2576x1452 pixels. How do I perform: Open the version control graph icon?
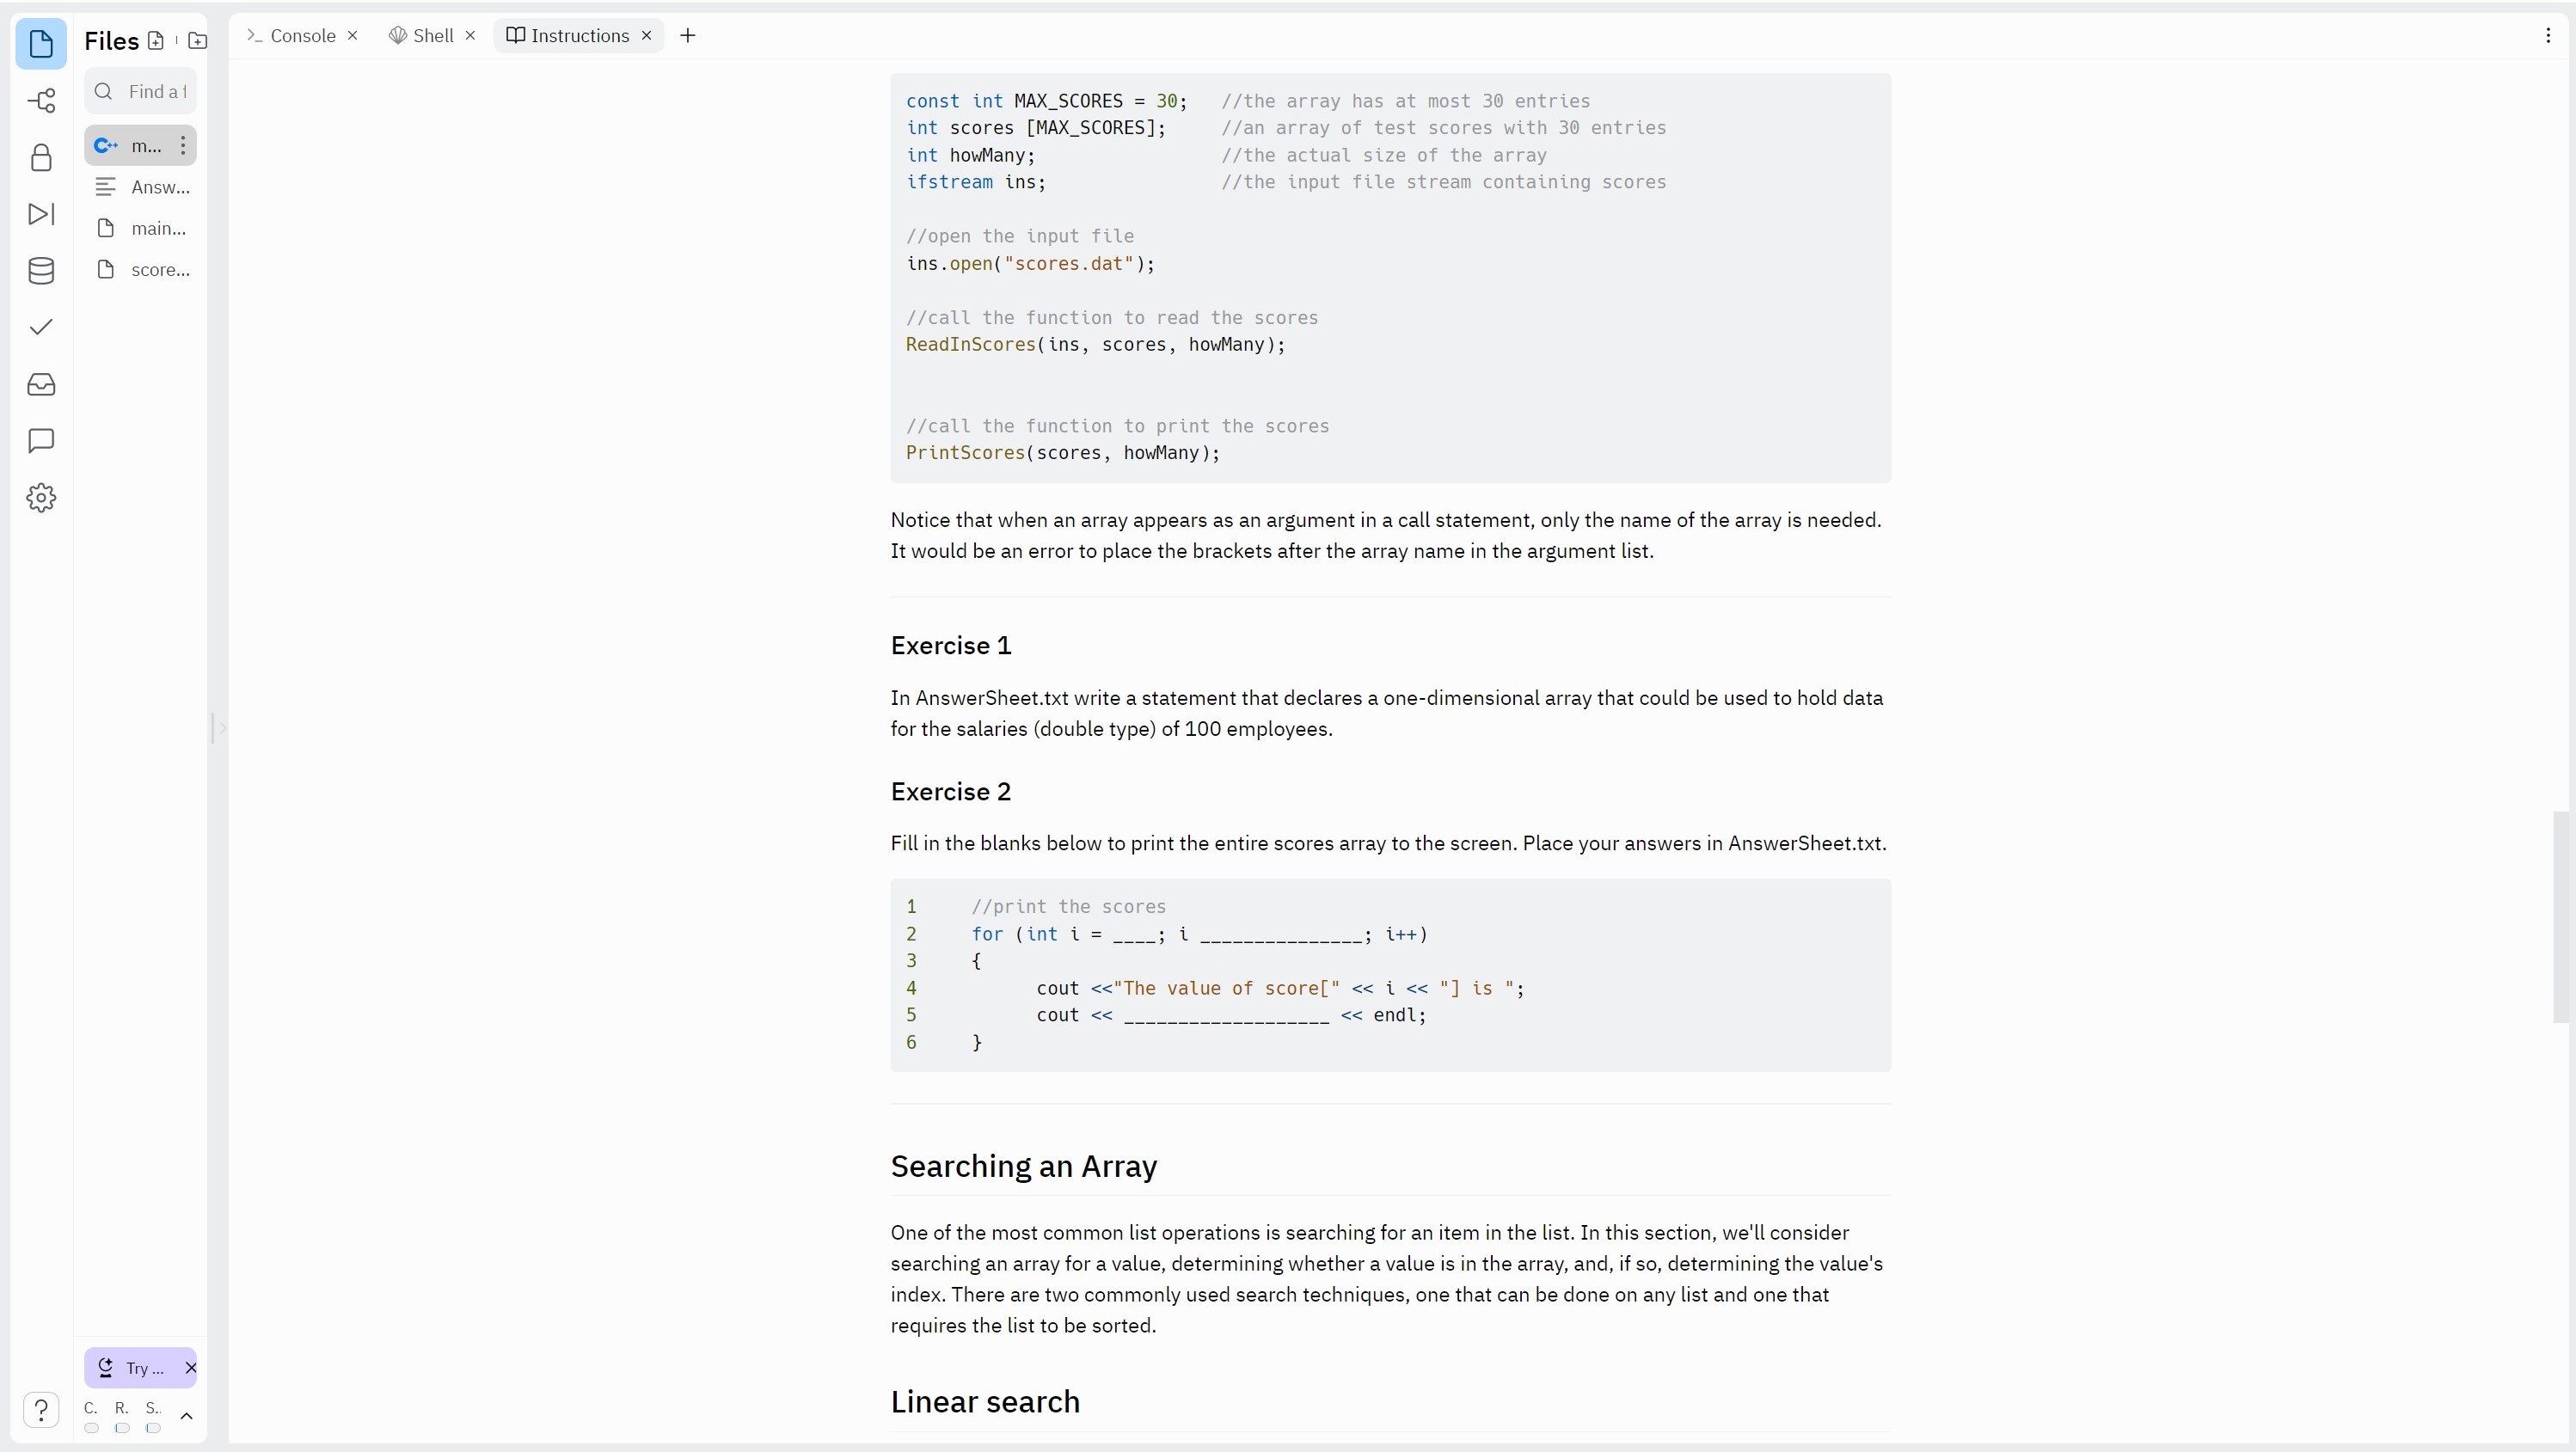point(41,100)
